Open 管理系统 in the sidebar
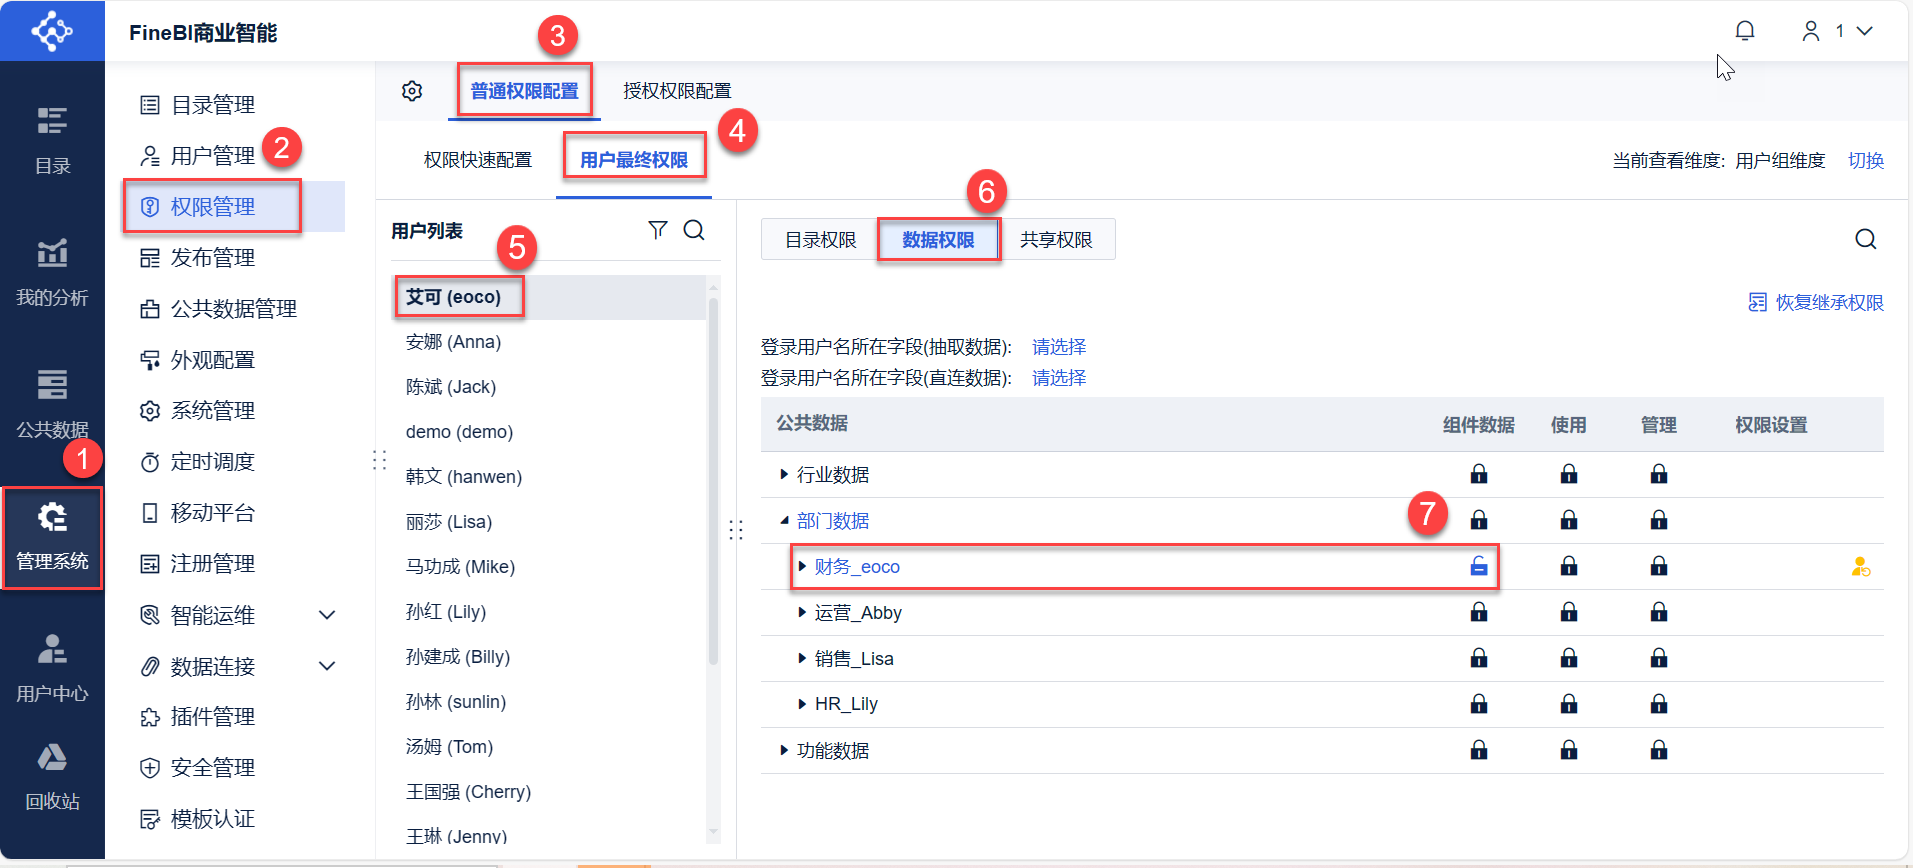 (52, 537)
